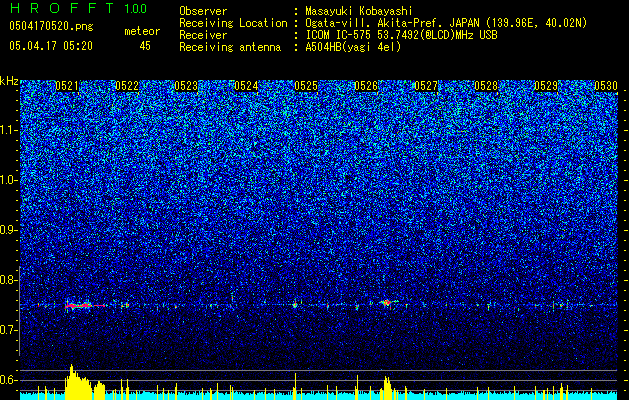629x400 pixels.
Task: Click the yellow power peak near 0526
Action: tap(387, 387)
